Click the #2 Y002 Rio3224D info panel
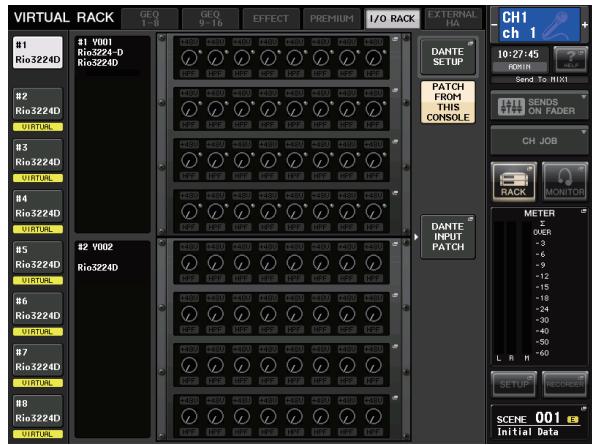Image resolution: width=593 pixels, height=445 pixels. (112, 339)
